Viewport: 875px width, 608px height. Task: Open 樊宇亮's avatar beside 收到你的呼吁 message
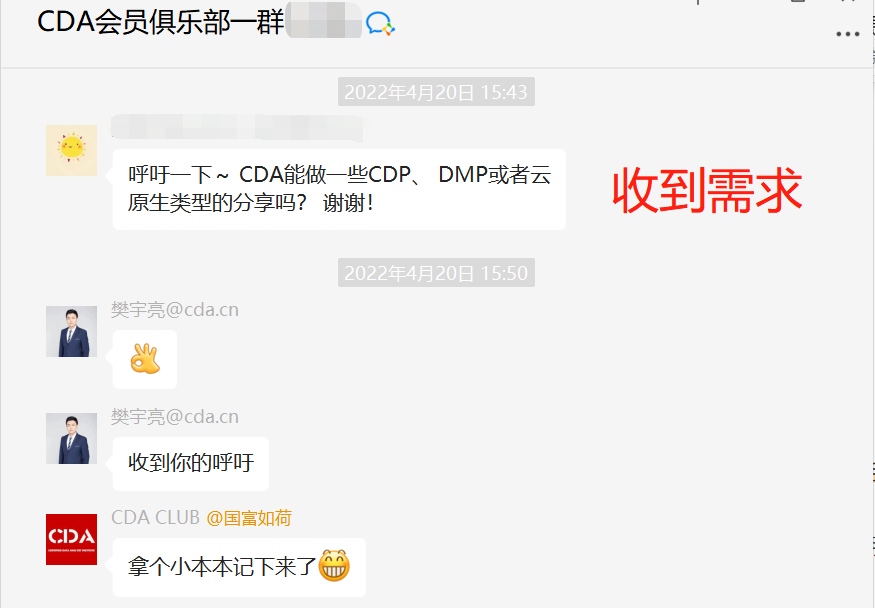[71, 438]
